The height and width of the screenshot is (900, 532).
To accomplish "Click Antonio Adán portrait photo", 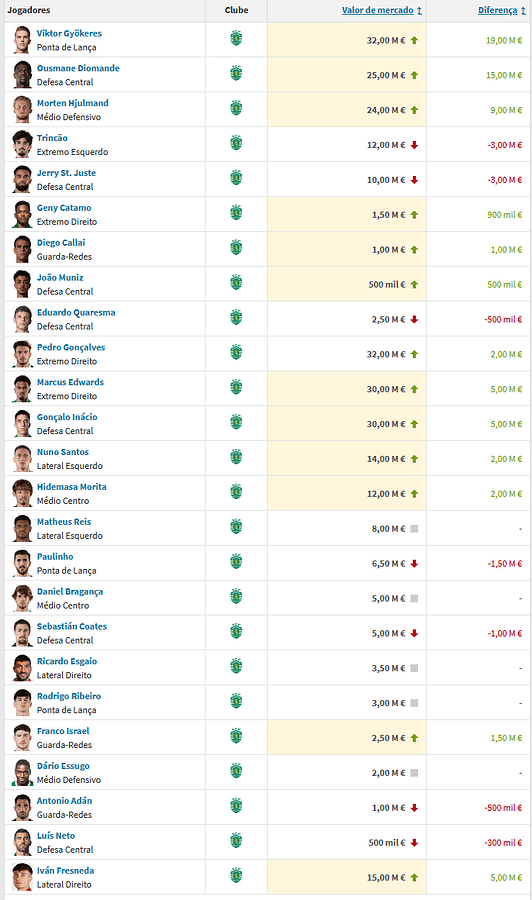I will point(22,807).
